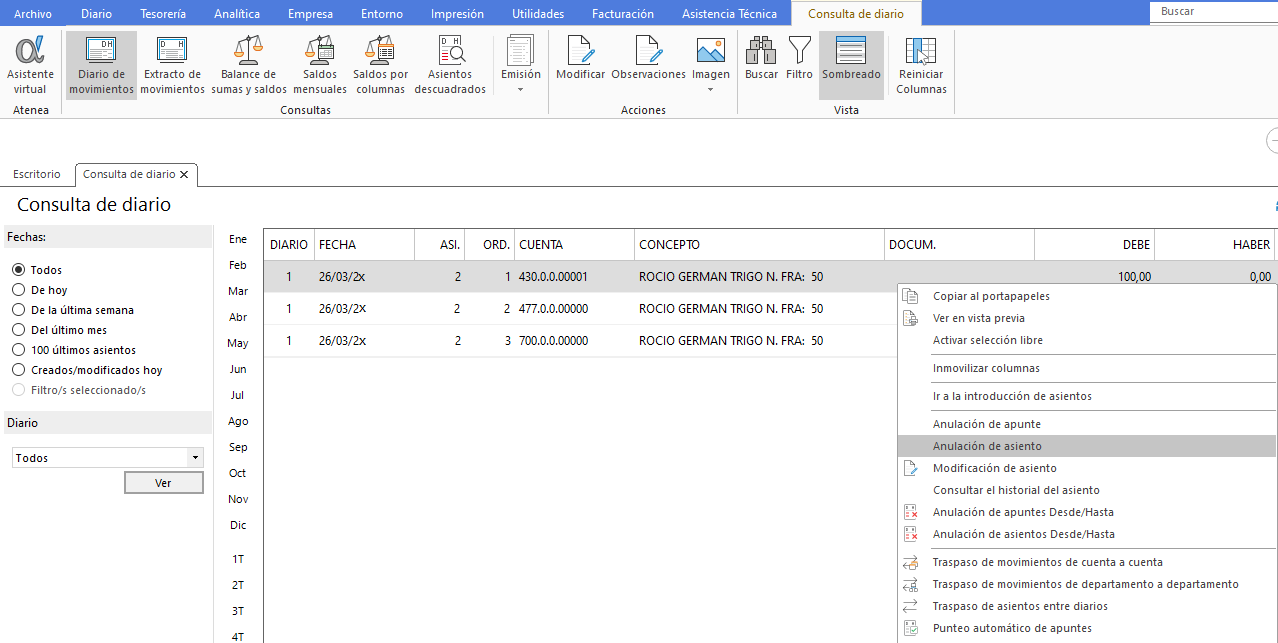Click the CUENTA column header
This screenshot has width=1278, height=643.
point(574,244)
